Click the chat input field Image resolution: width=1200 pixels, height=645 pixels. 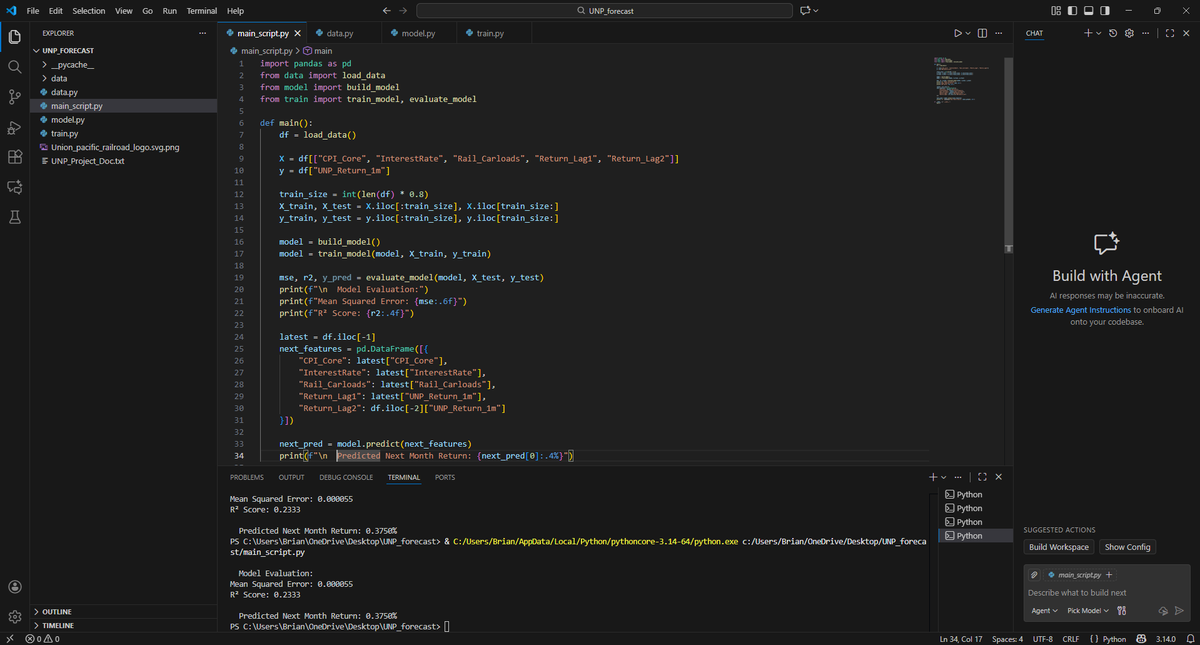tap(1107, 592)
